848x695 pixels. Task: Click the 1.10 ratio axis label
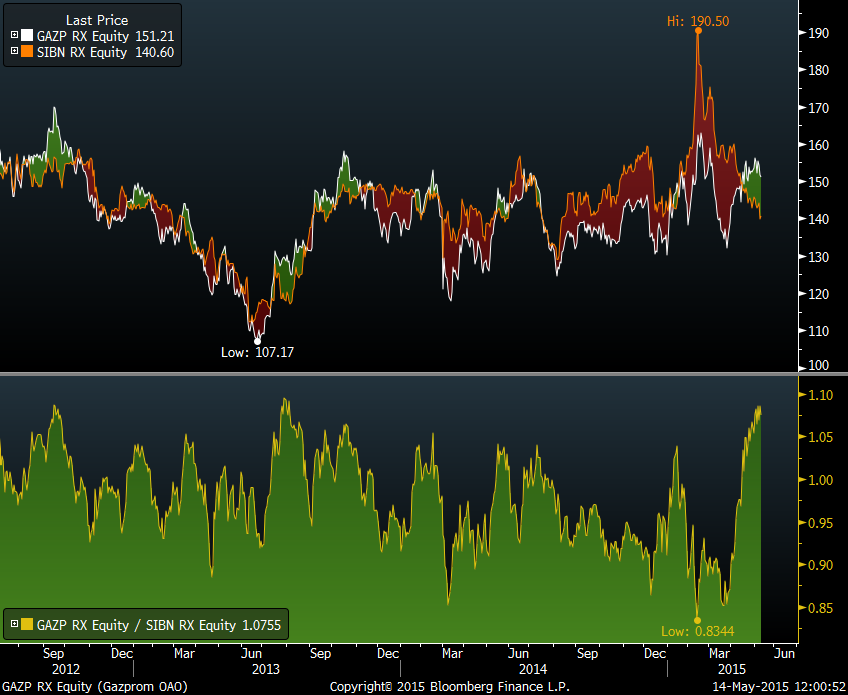pyautogui.click(x=820, y=395)
